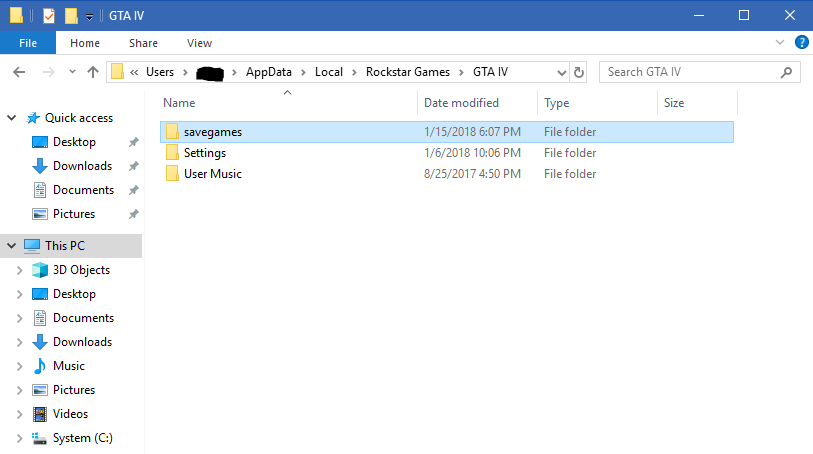Expand the 3D Objects node
Viewport: 813px width, 454px height.
20,270
